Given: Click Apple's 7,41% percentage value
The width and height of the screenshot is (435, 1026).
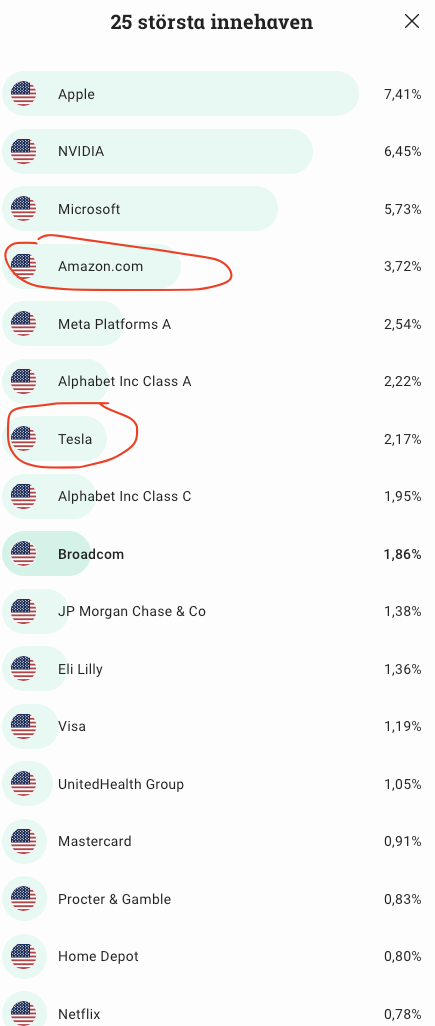Looking at the screenshot, I should click(x=402, y=94).
